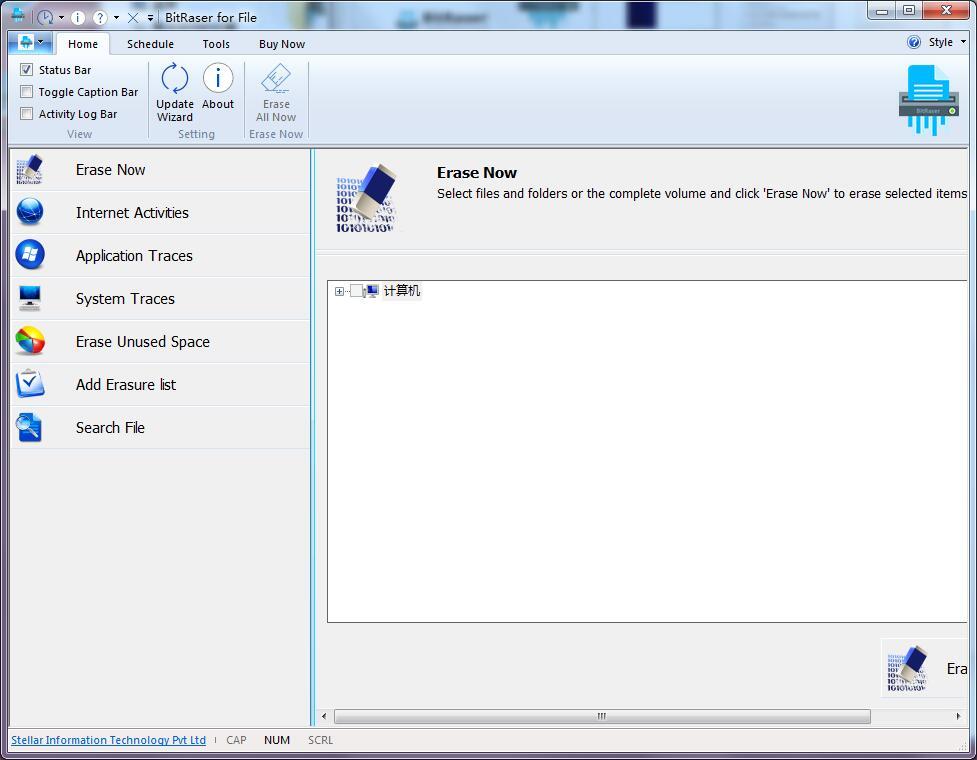Open the About dialog from ribbon
Image resolution: width=977 pixels, height=760 pixels.
click(217, 86)
